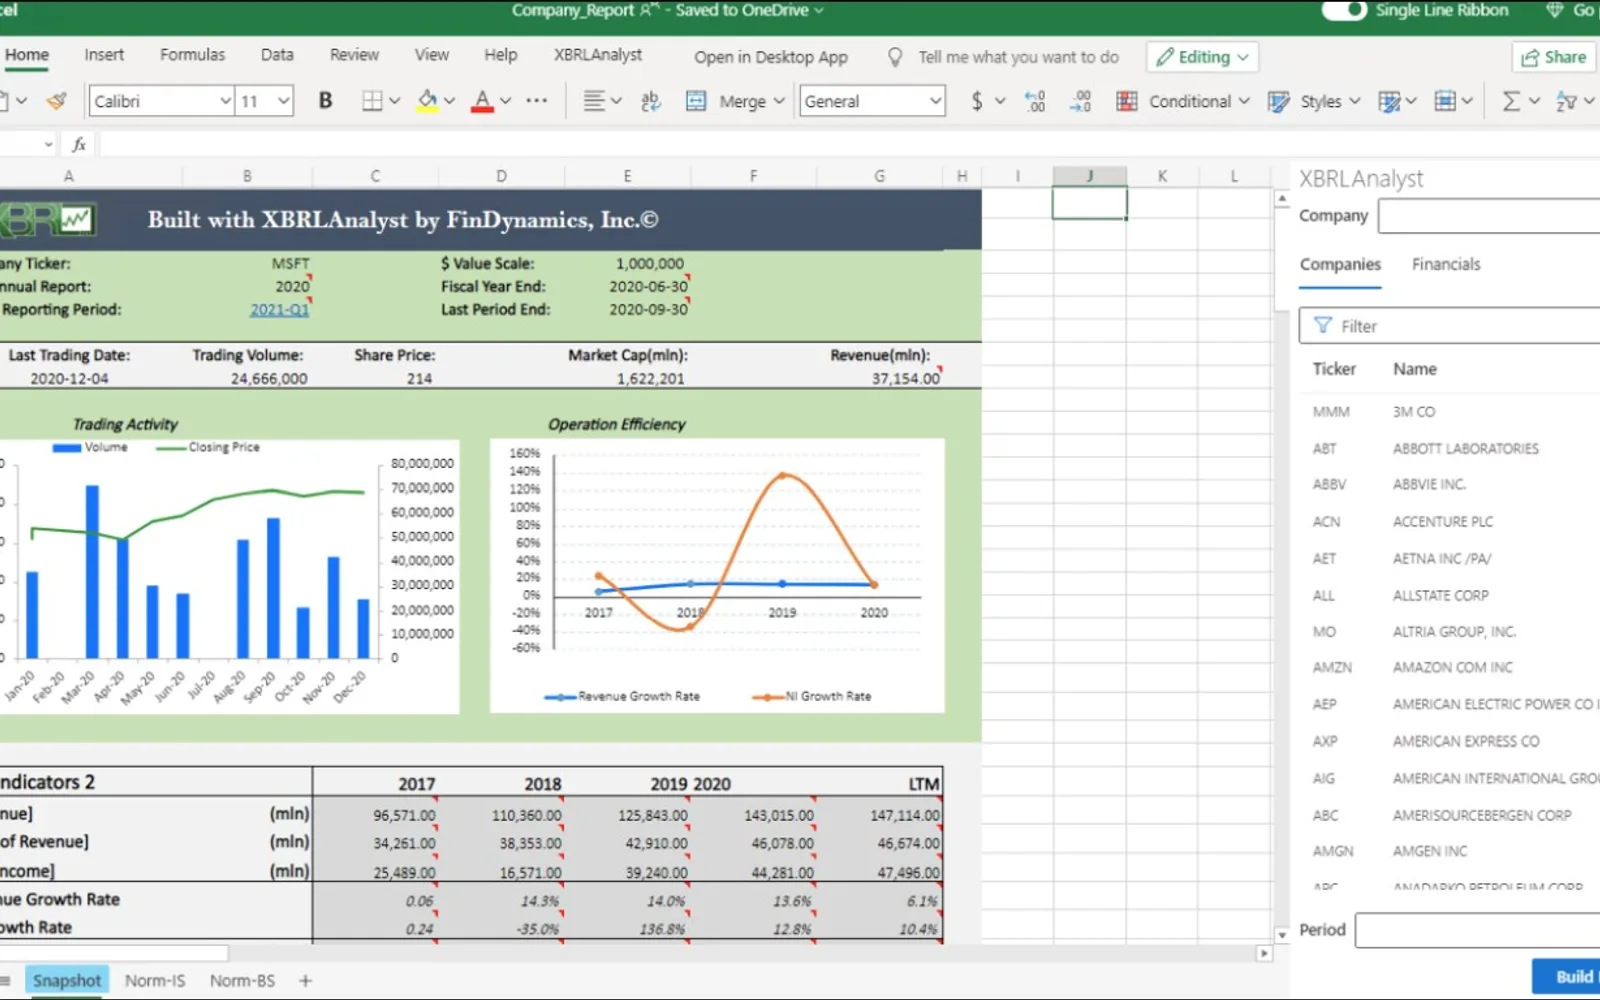Open the Editing mode dropdown
Viewport: 1600px width, 1000px height.
coord(1202,57)
